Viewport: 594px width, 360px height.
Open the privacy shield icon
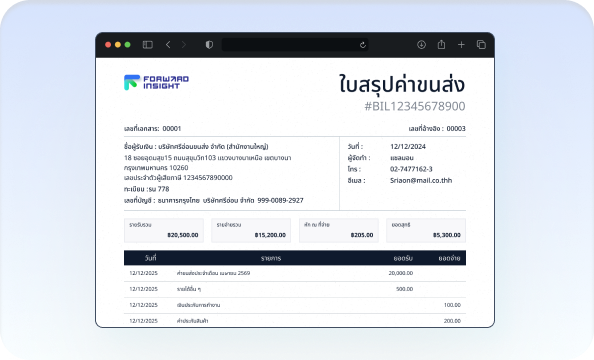[x=209, y=45]
